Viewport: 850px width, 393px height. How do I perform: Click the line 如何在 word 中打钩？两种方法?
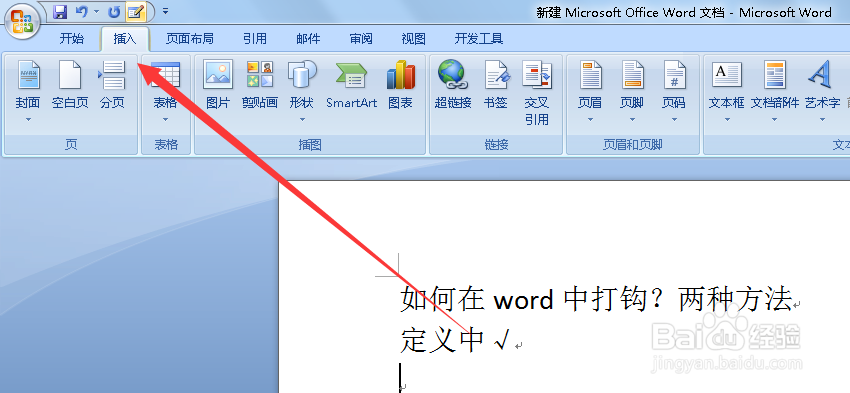(596, 299)
